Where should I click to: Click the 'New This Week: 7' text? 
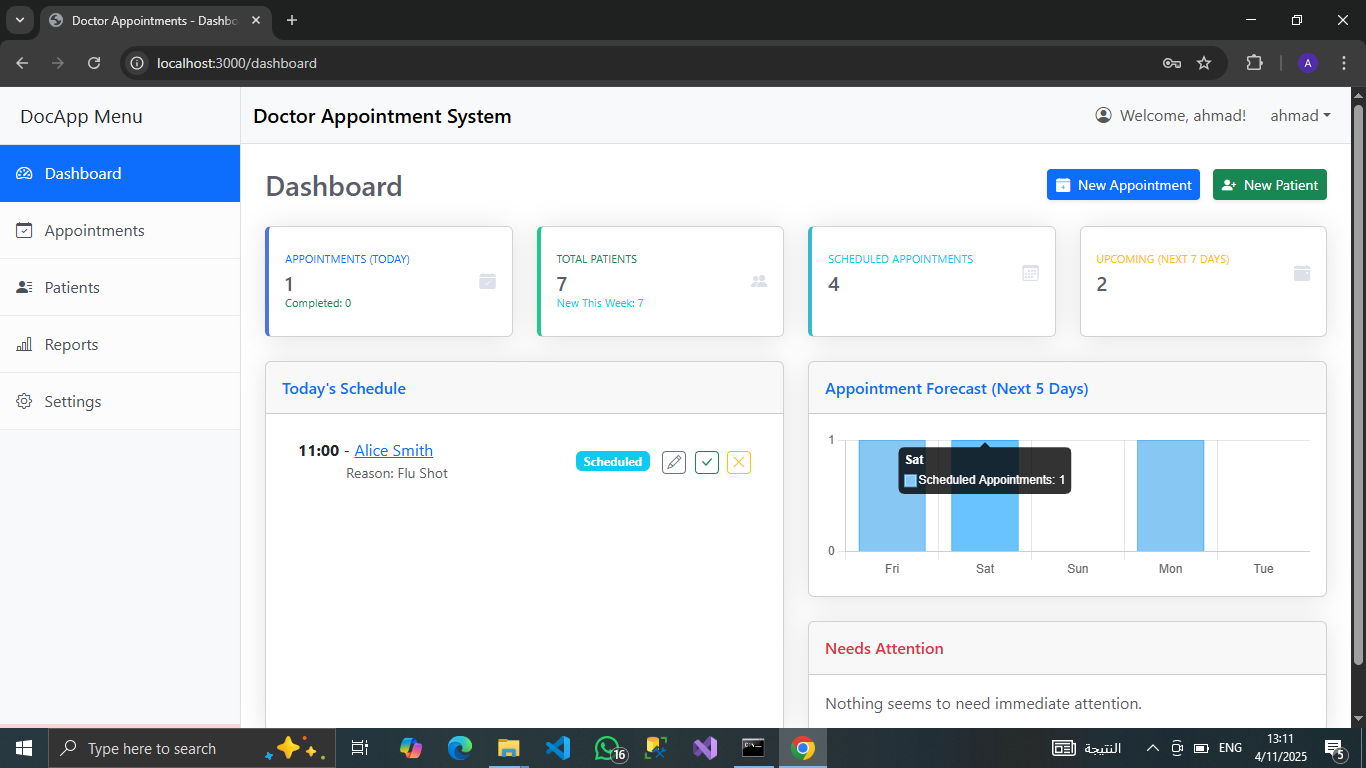[x=600, y=303]
